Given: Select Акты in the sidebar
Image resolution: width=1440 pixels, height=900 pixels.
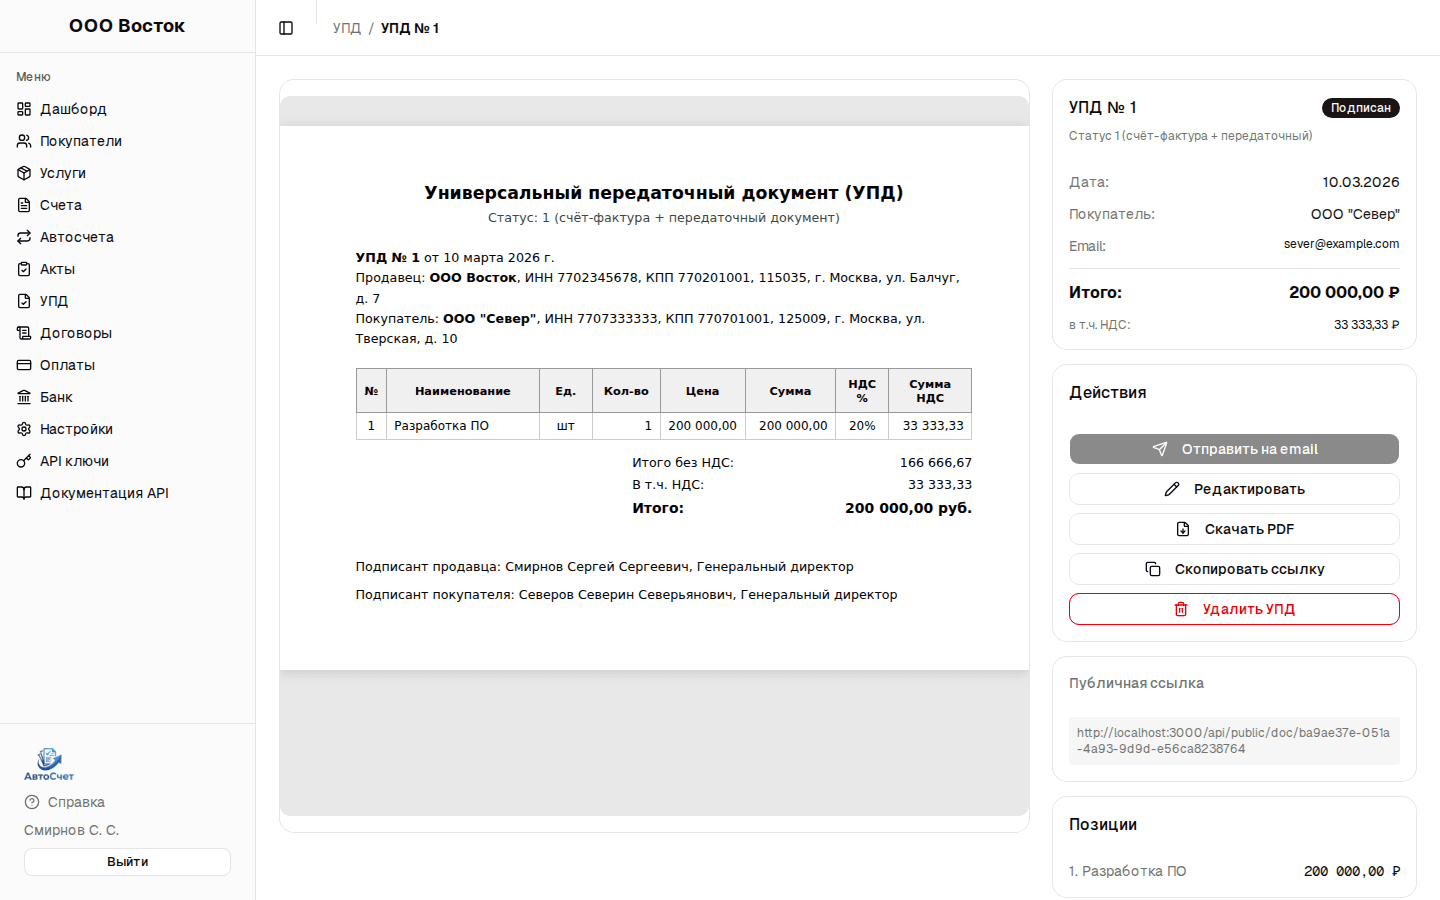Looking at the screenshot, I should click(127, 269).
